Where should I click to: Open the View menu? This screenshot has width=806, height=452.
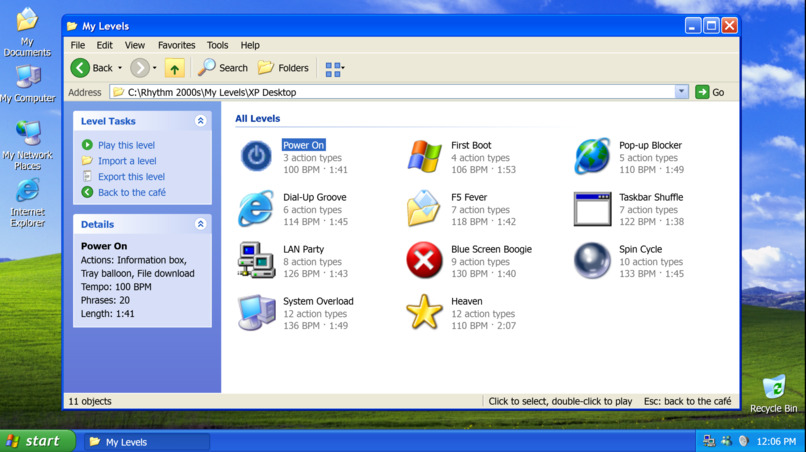(135, 45)
